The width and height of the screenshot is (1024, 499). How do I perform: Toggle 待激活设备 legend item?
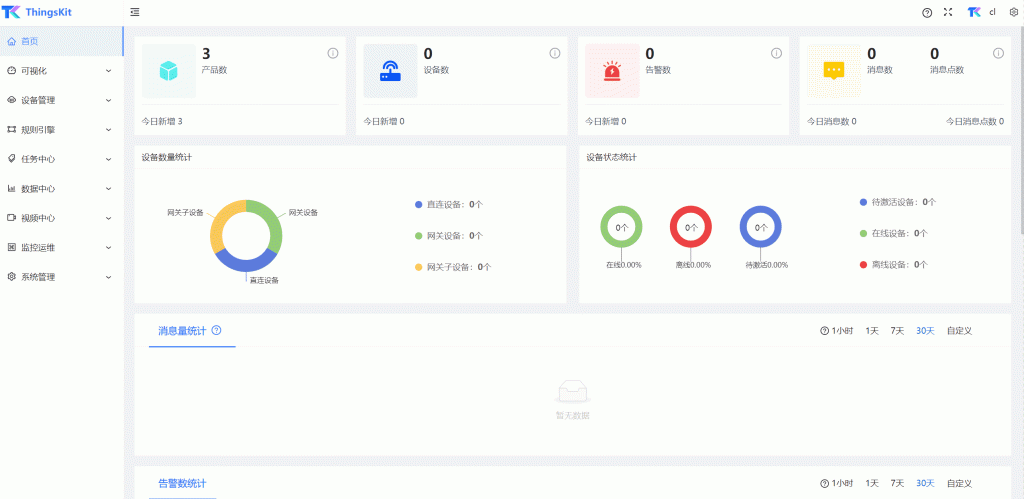coord(898,202)
